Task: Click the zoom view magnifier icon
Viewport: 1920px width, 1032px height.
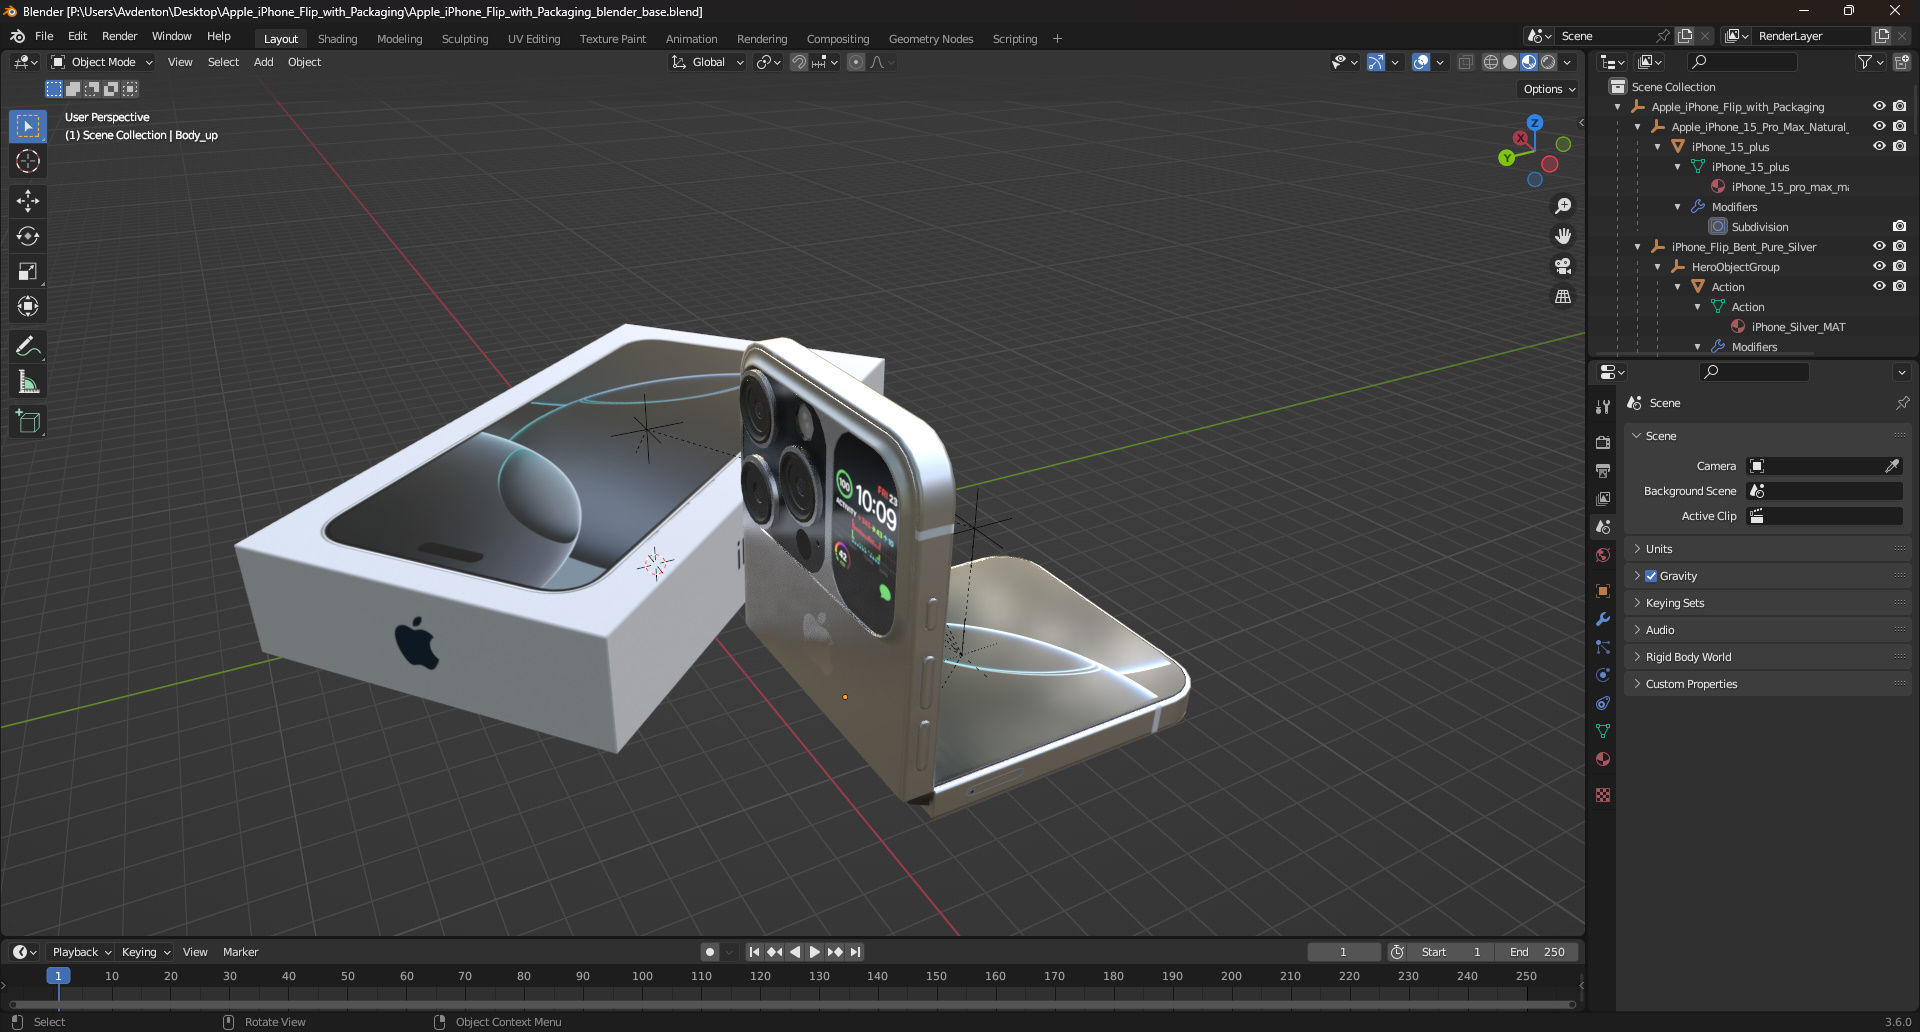Action: pyautogui.click(x=1563, y=206)
